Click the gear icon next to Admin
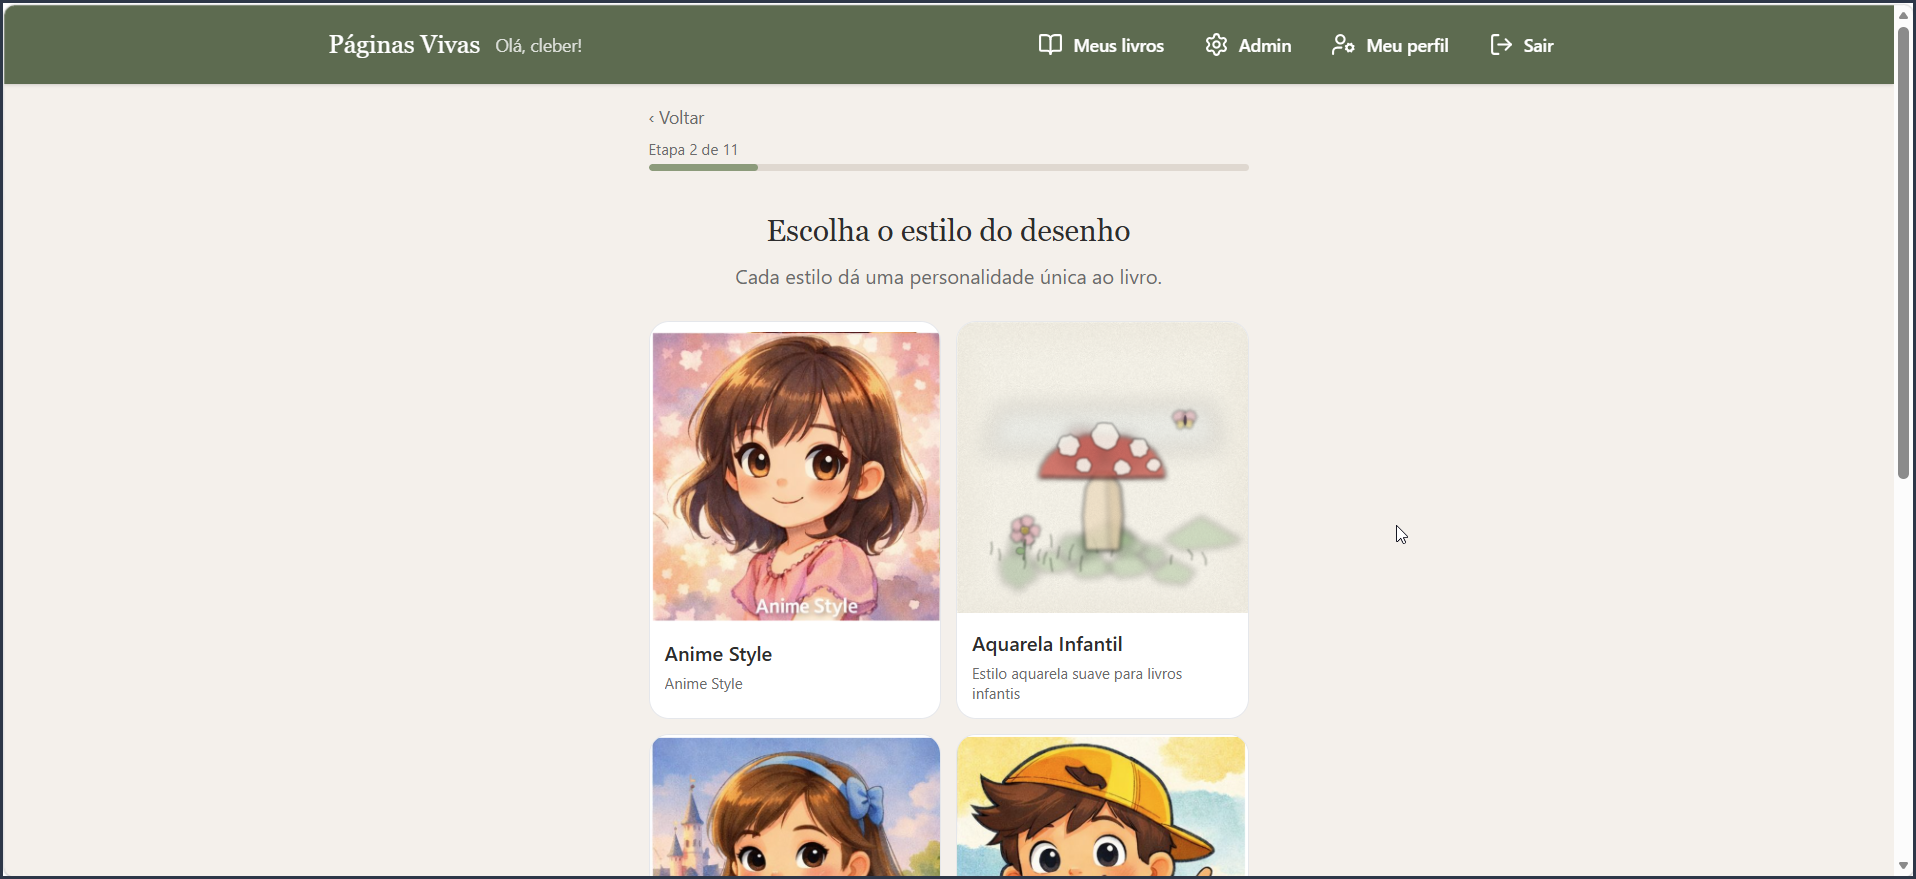1916x879 pixels. 1216,45
